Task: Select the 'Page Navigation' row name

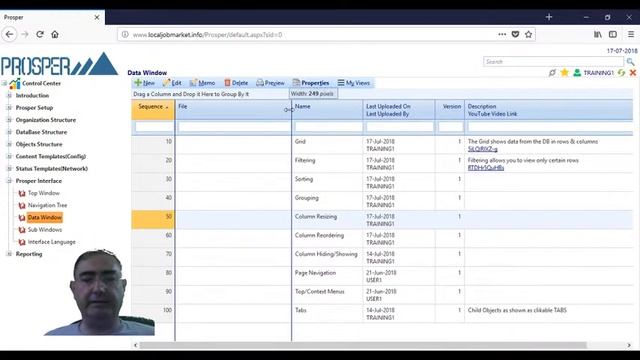Action: pos(315,273)
